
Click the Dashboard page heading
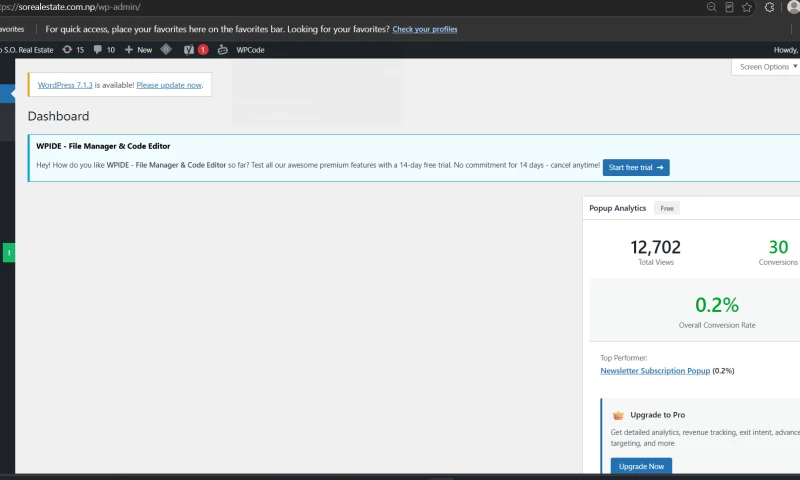(x=58, y=116)
